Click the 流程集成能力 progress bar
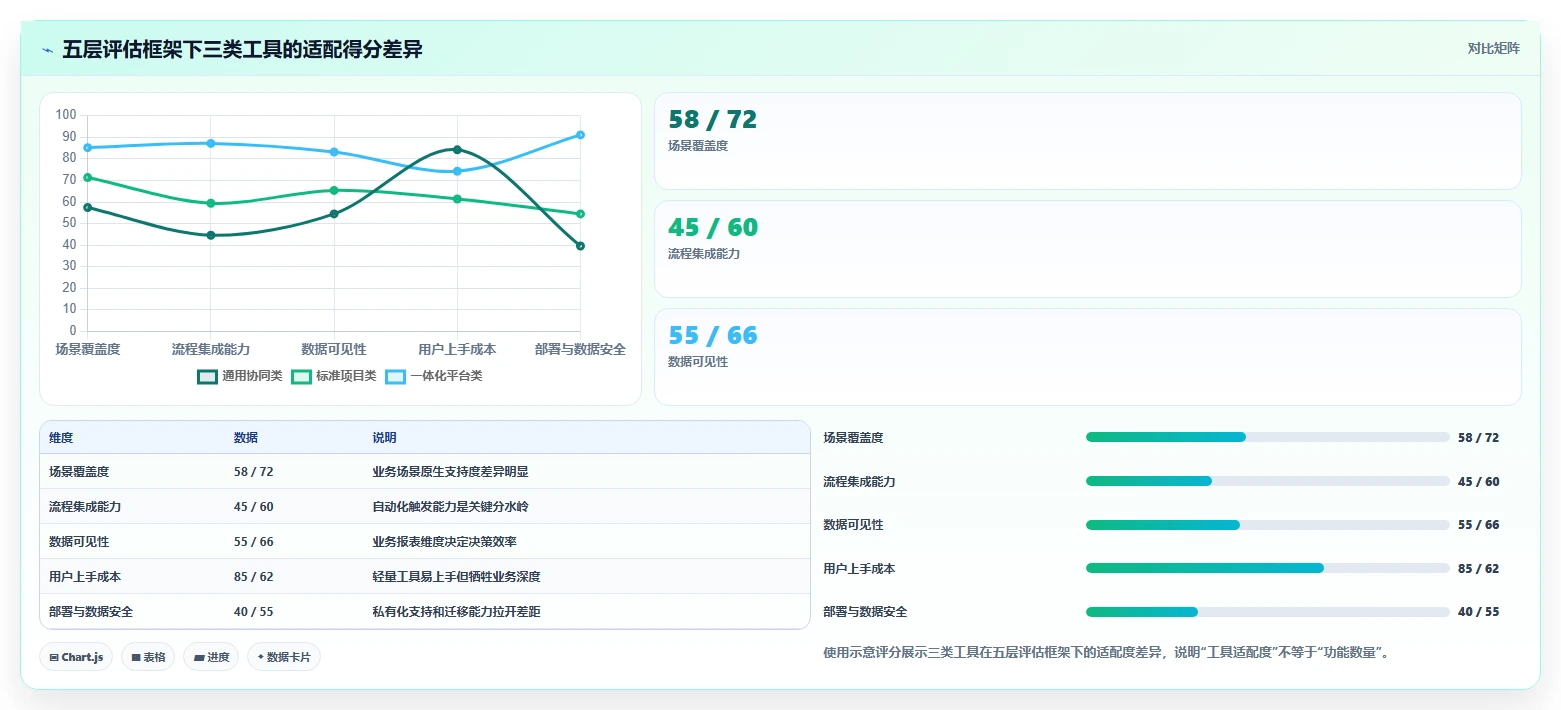The height and width of the screenshot is (710, 1561). click(x=1267, y=481)
